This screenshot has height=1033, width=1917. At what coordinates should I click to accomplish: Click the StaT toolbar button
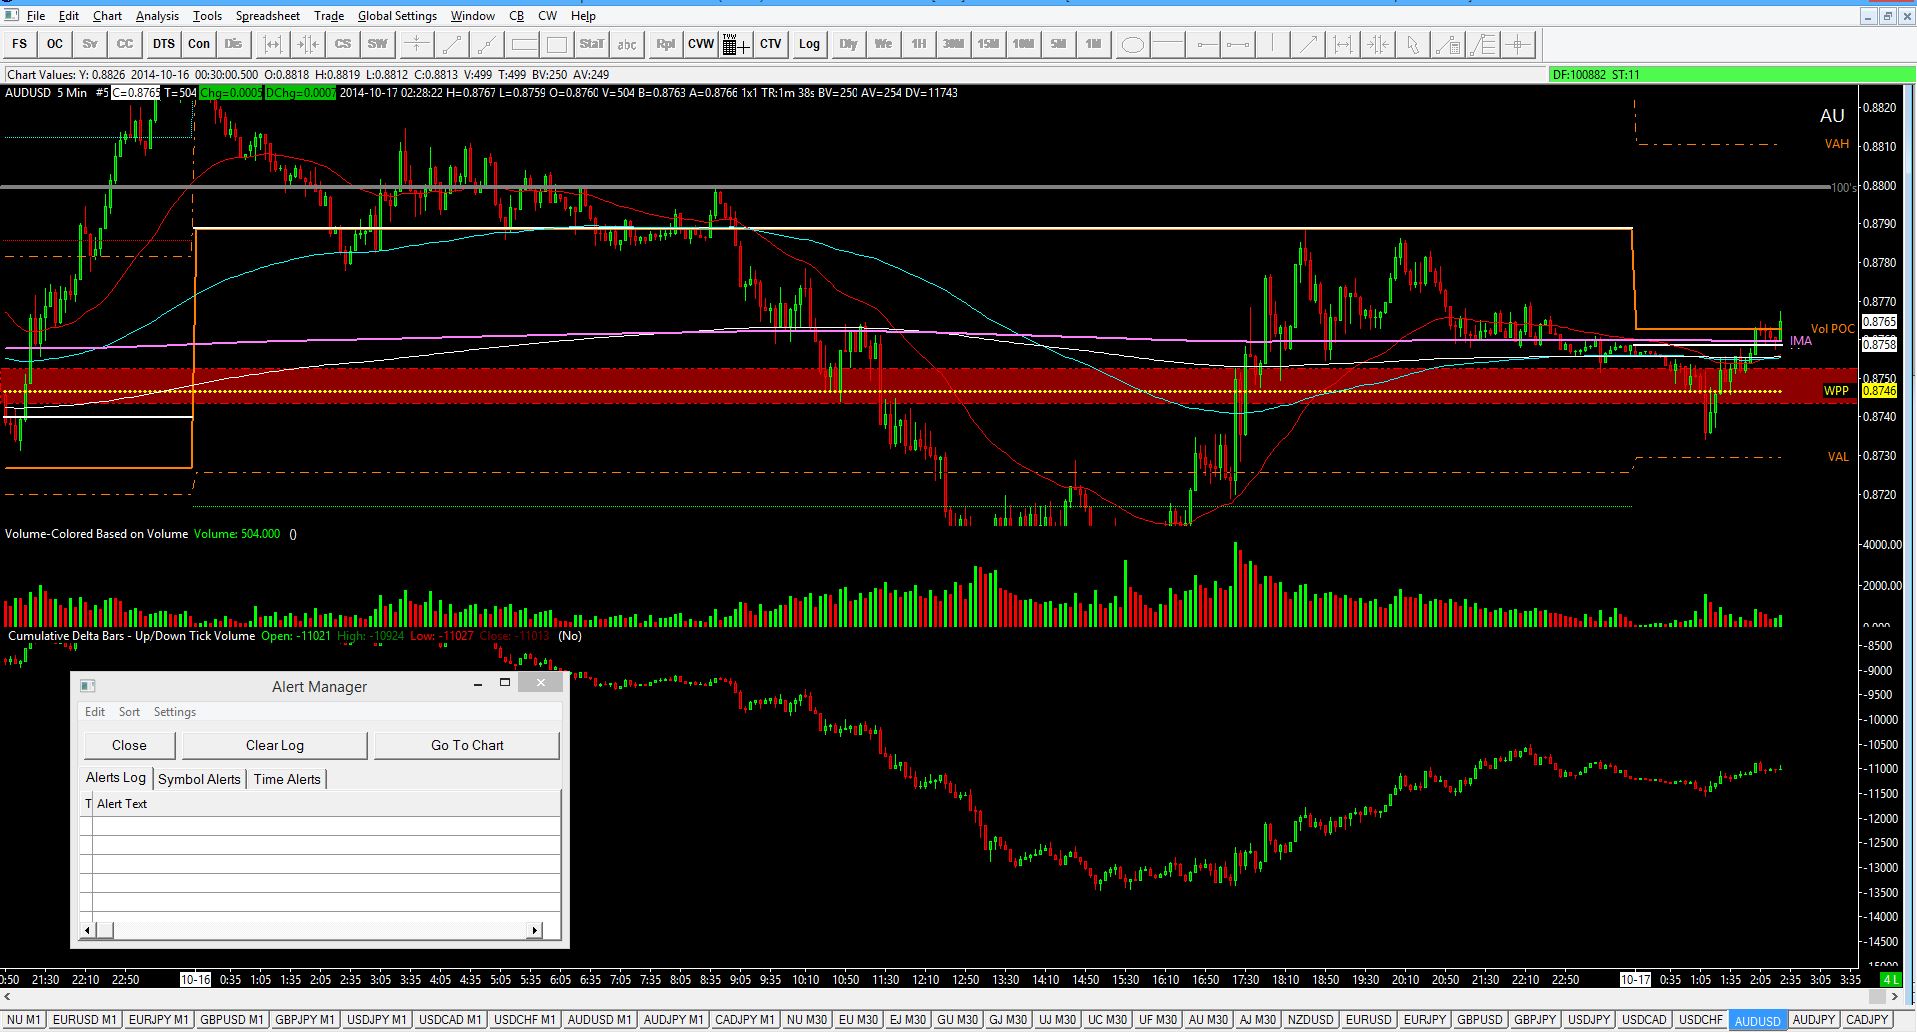pos(592,44)
